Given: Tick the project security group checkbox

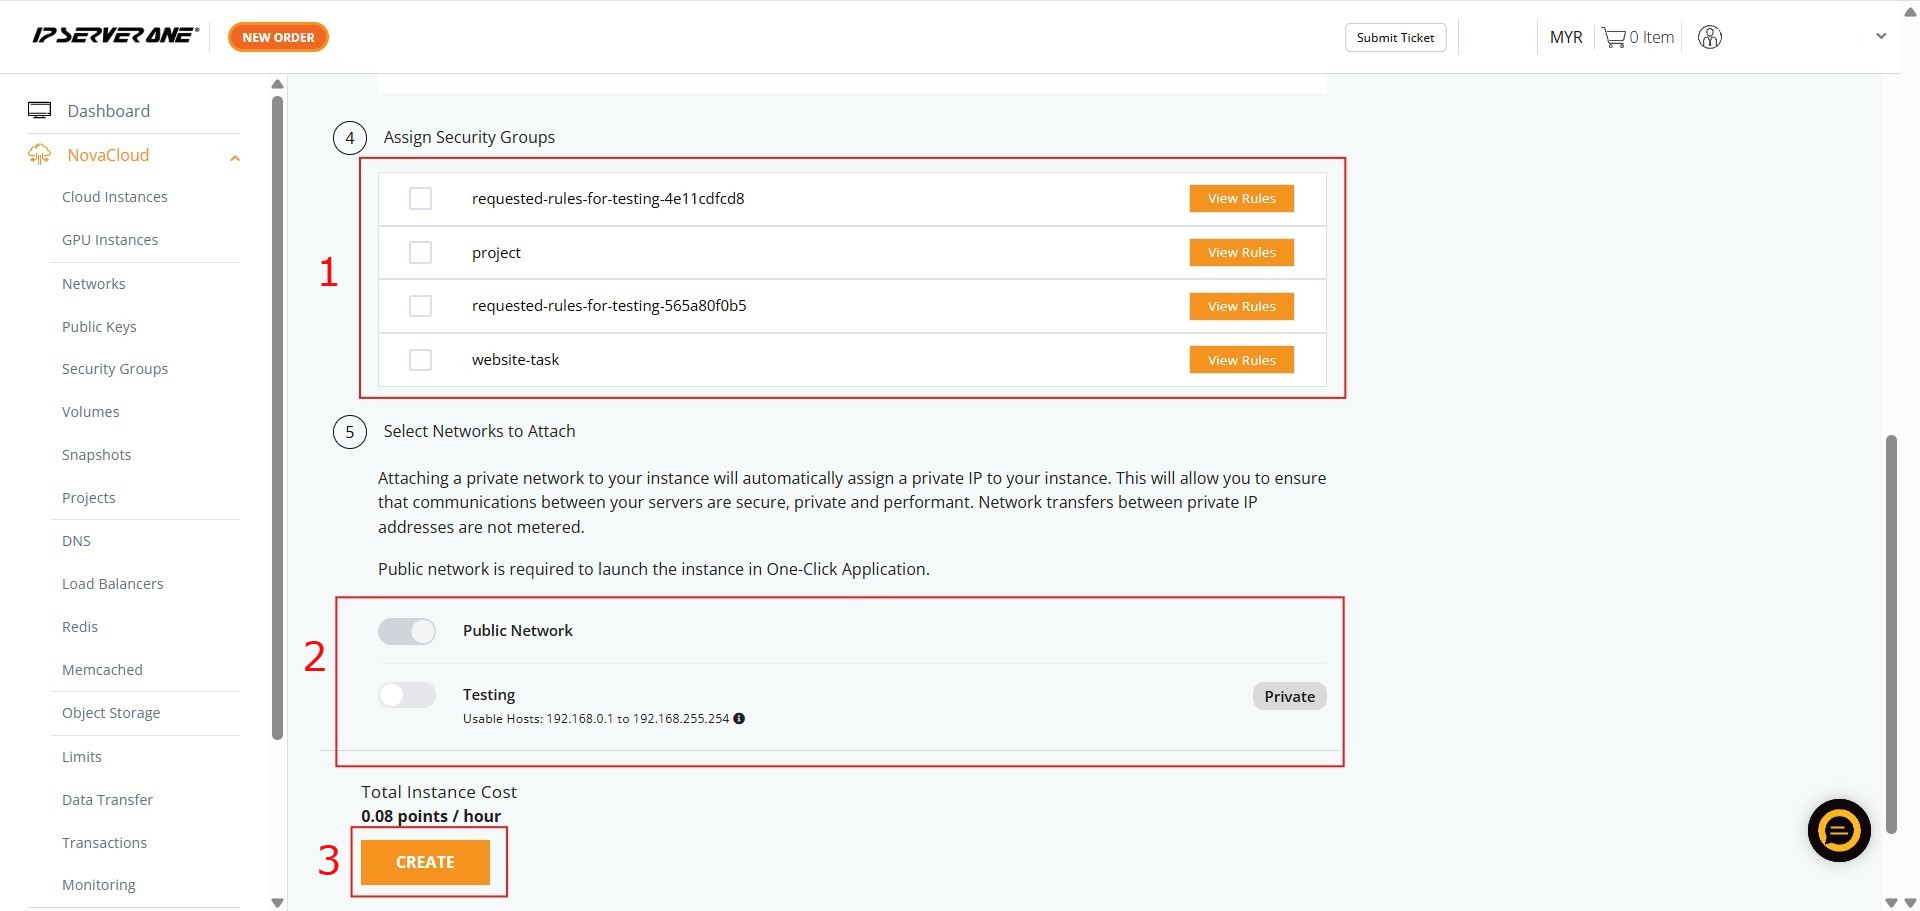Looking at the screenshot, I should (x=421, y=253).
